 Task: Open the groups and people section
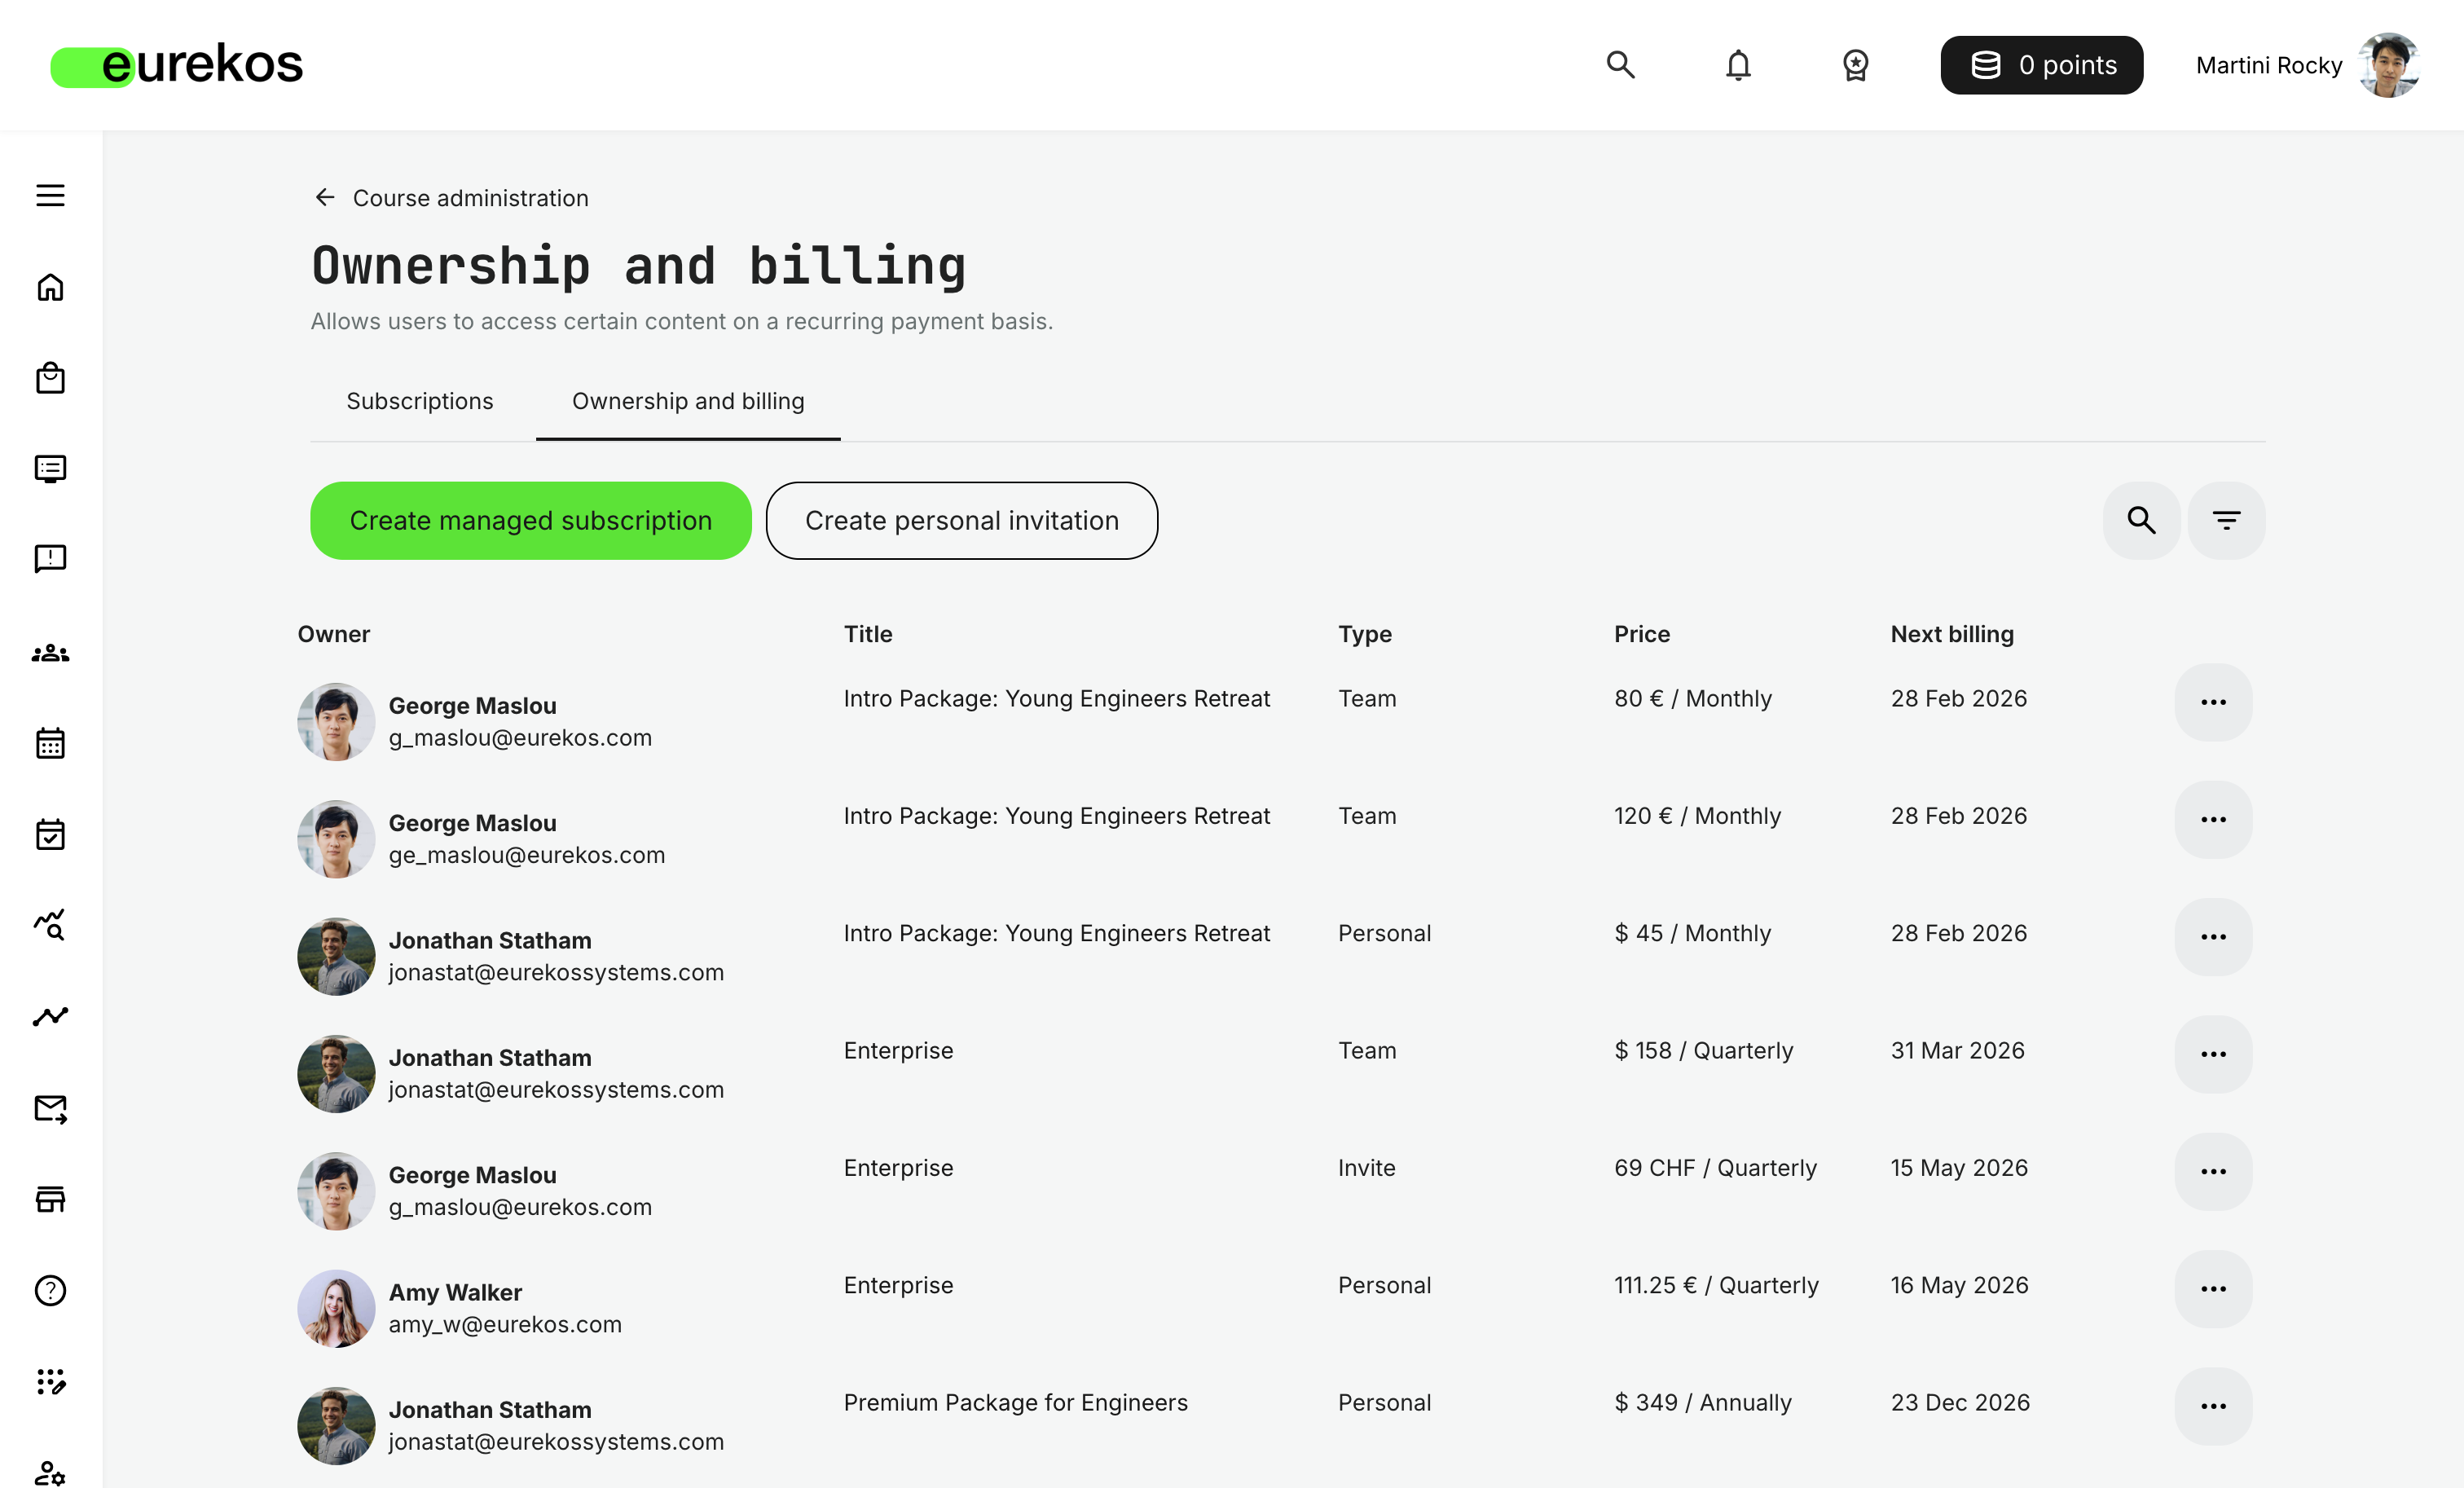[x=49, y=652]
